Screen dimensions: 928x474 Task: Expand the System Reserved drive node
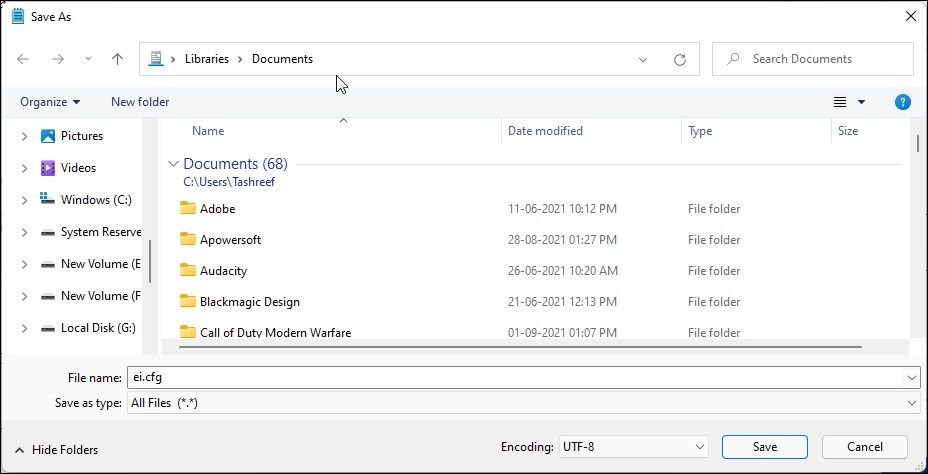(x=24, y=232)
